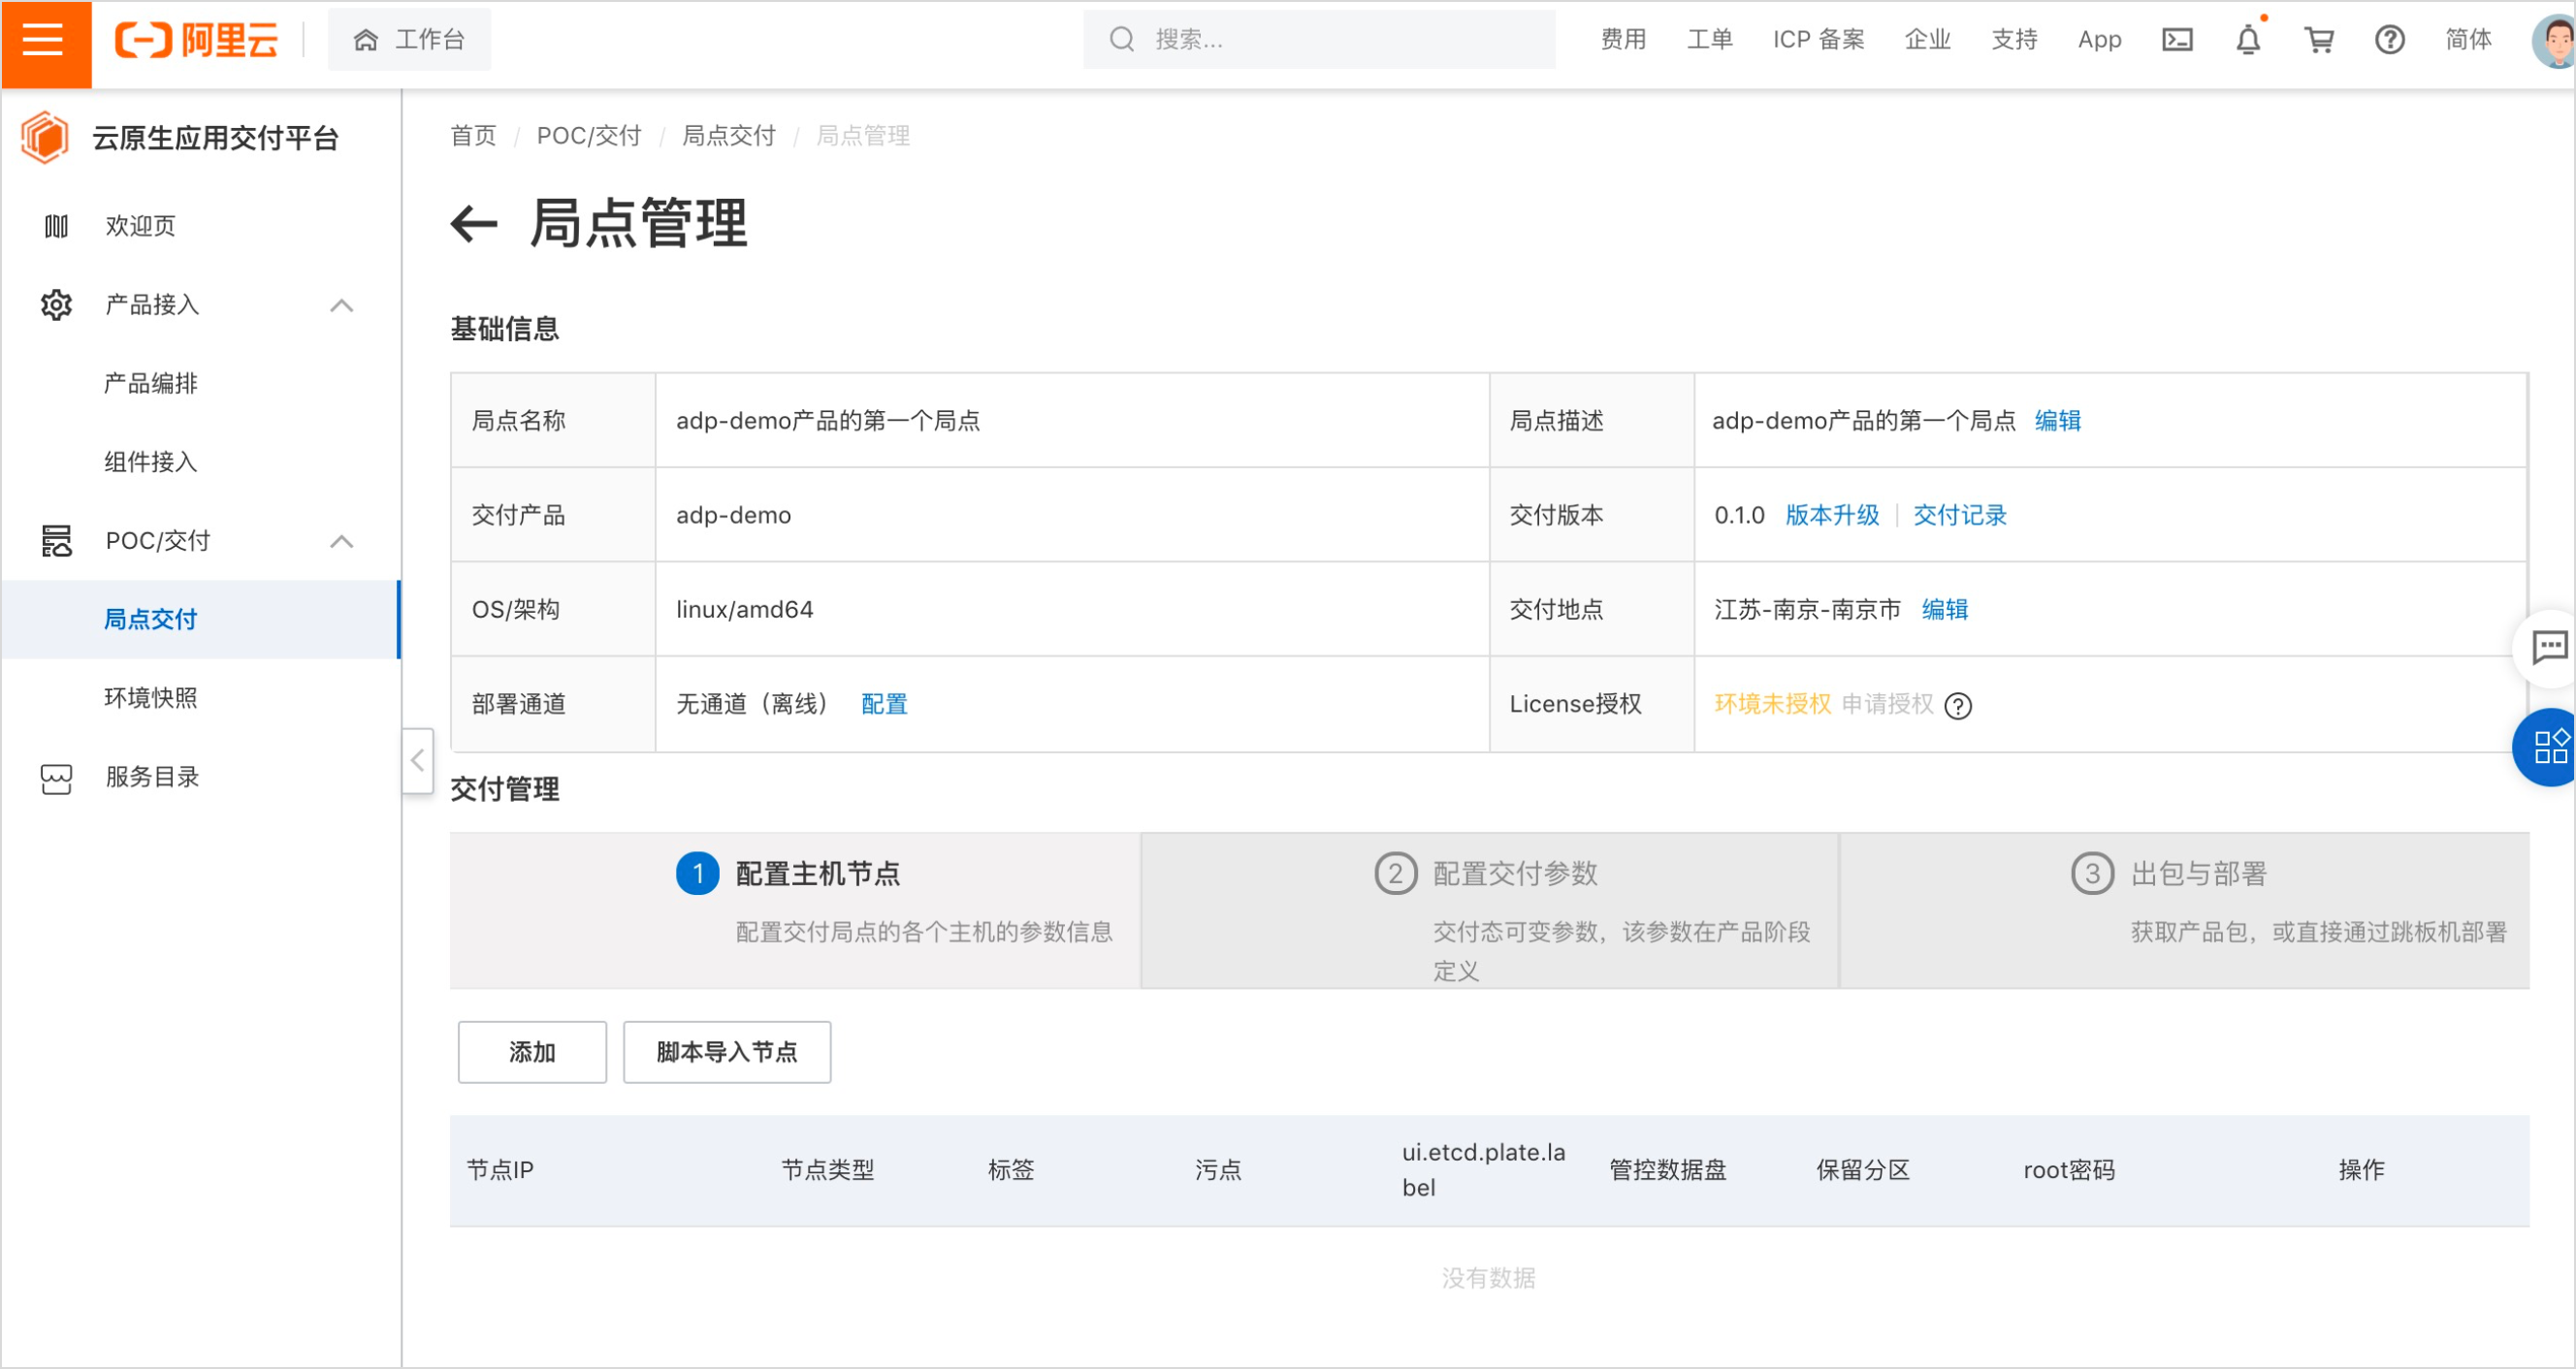The width and height of the screenshot is (2576, 1369).
Task: Switch language via 简体
Action: [2468, 40]
